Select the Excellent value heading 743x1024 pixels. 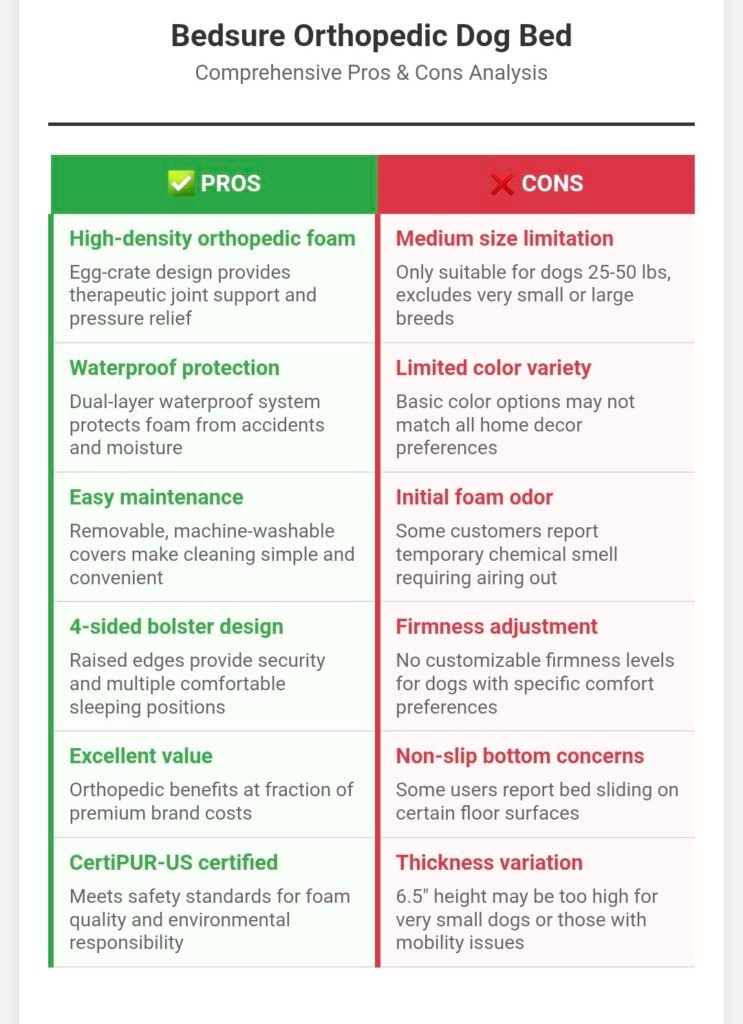click(141, 756)
